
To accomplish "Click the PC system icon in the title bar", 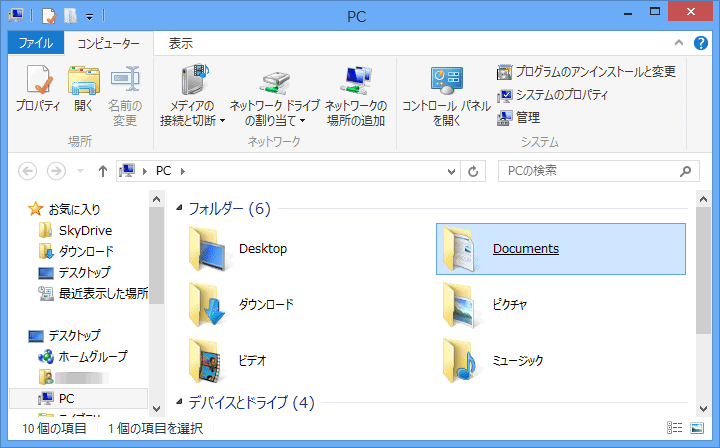I will click(x=16, y=16).
